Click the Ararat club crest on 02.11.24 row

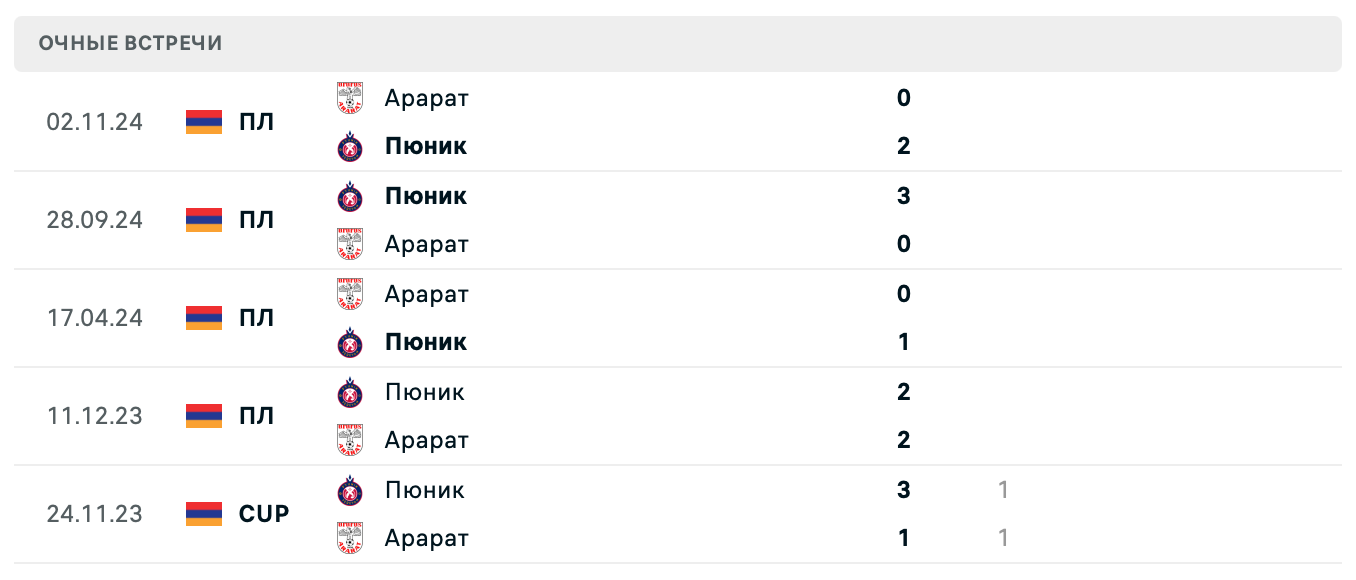point(349,98)
